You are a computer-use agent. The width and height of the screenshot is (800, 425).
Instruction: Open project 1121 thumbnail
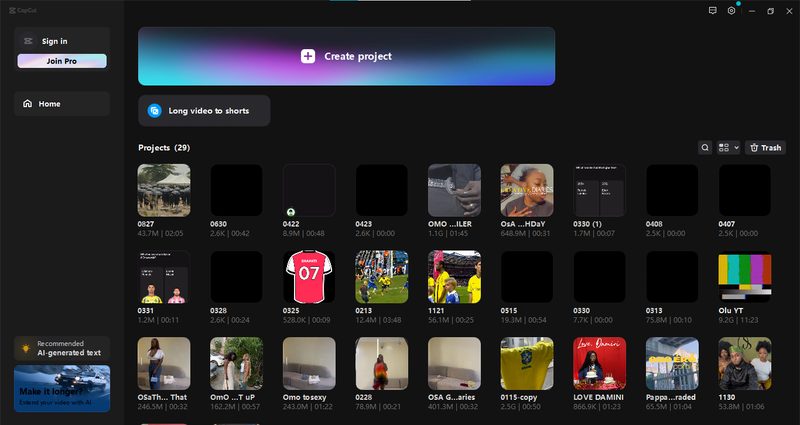(x=454, y=277)
